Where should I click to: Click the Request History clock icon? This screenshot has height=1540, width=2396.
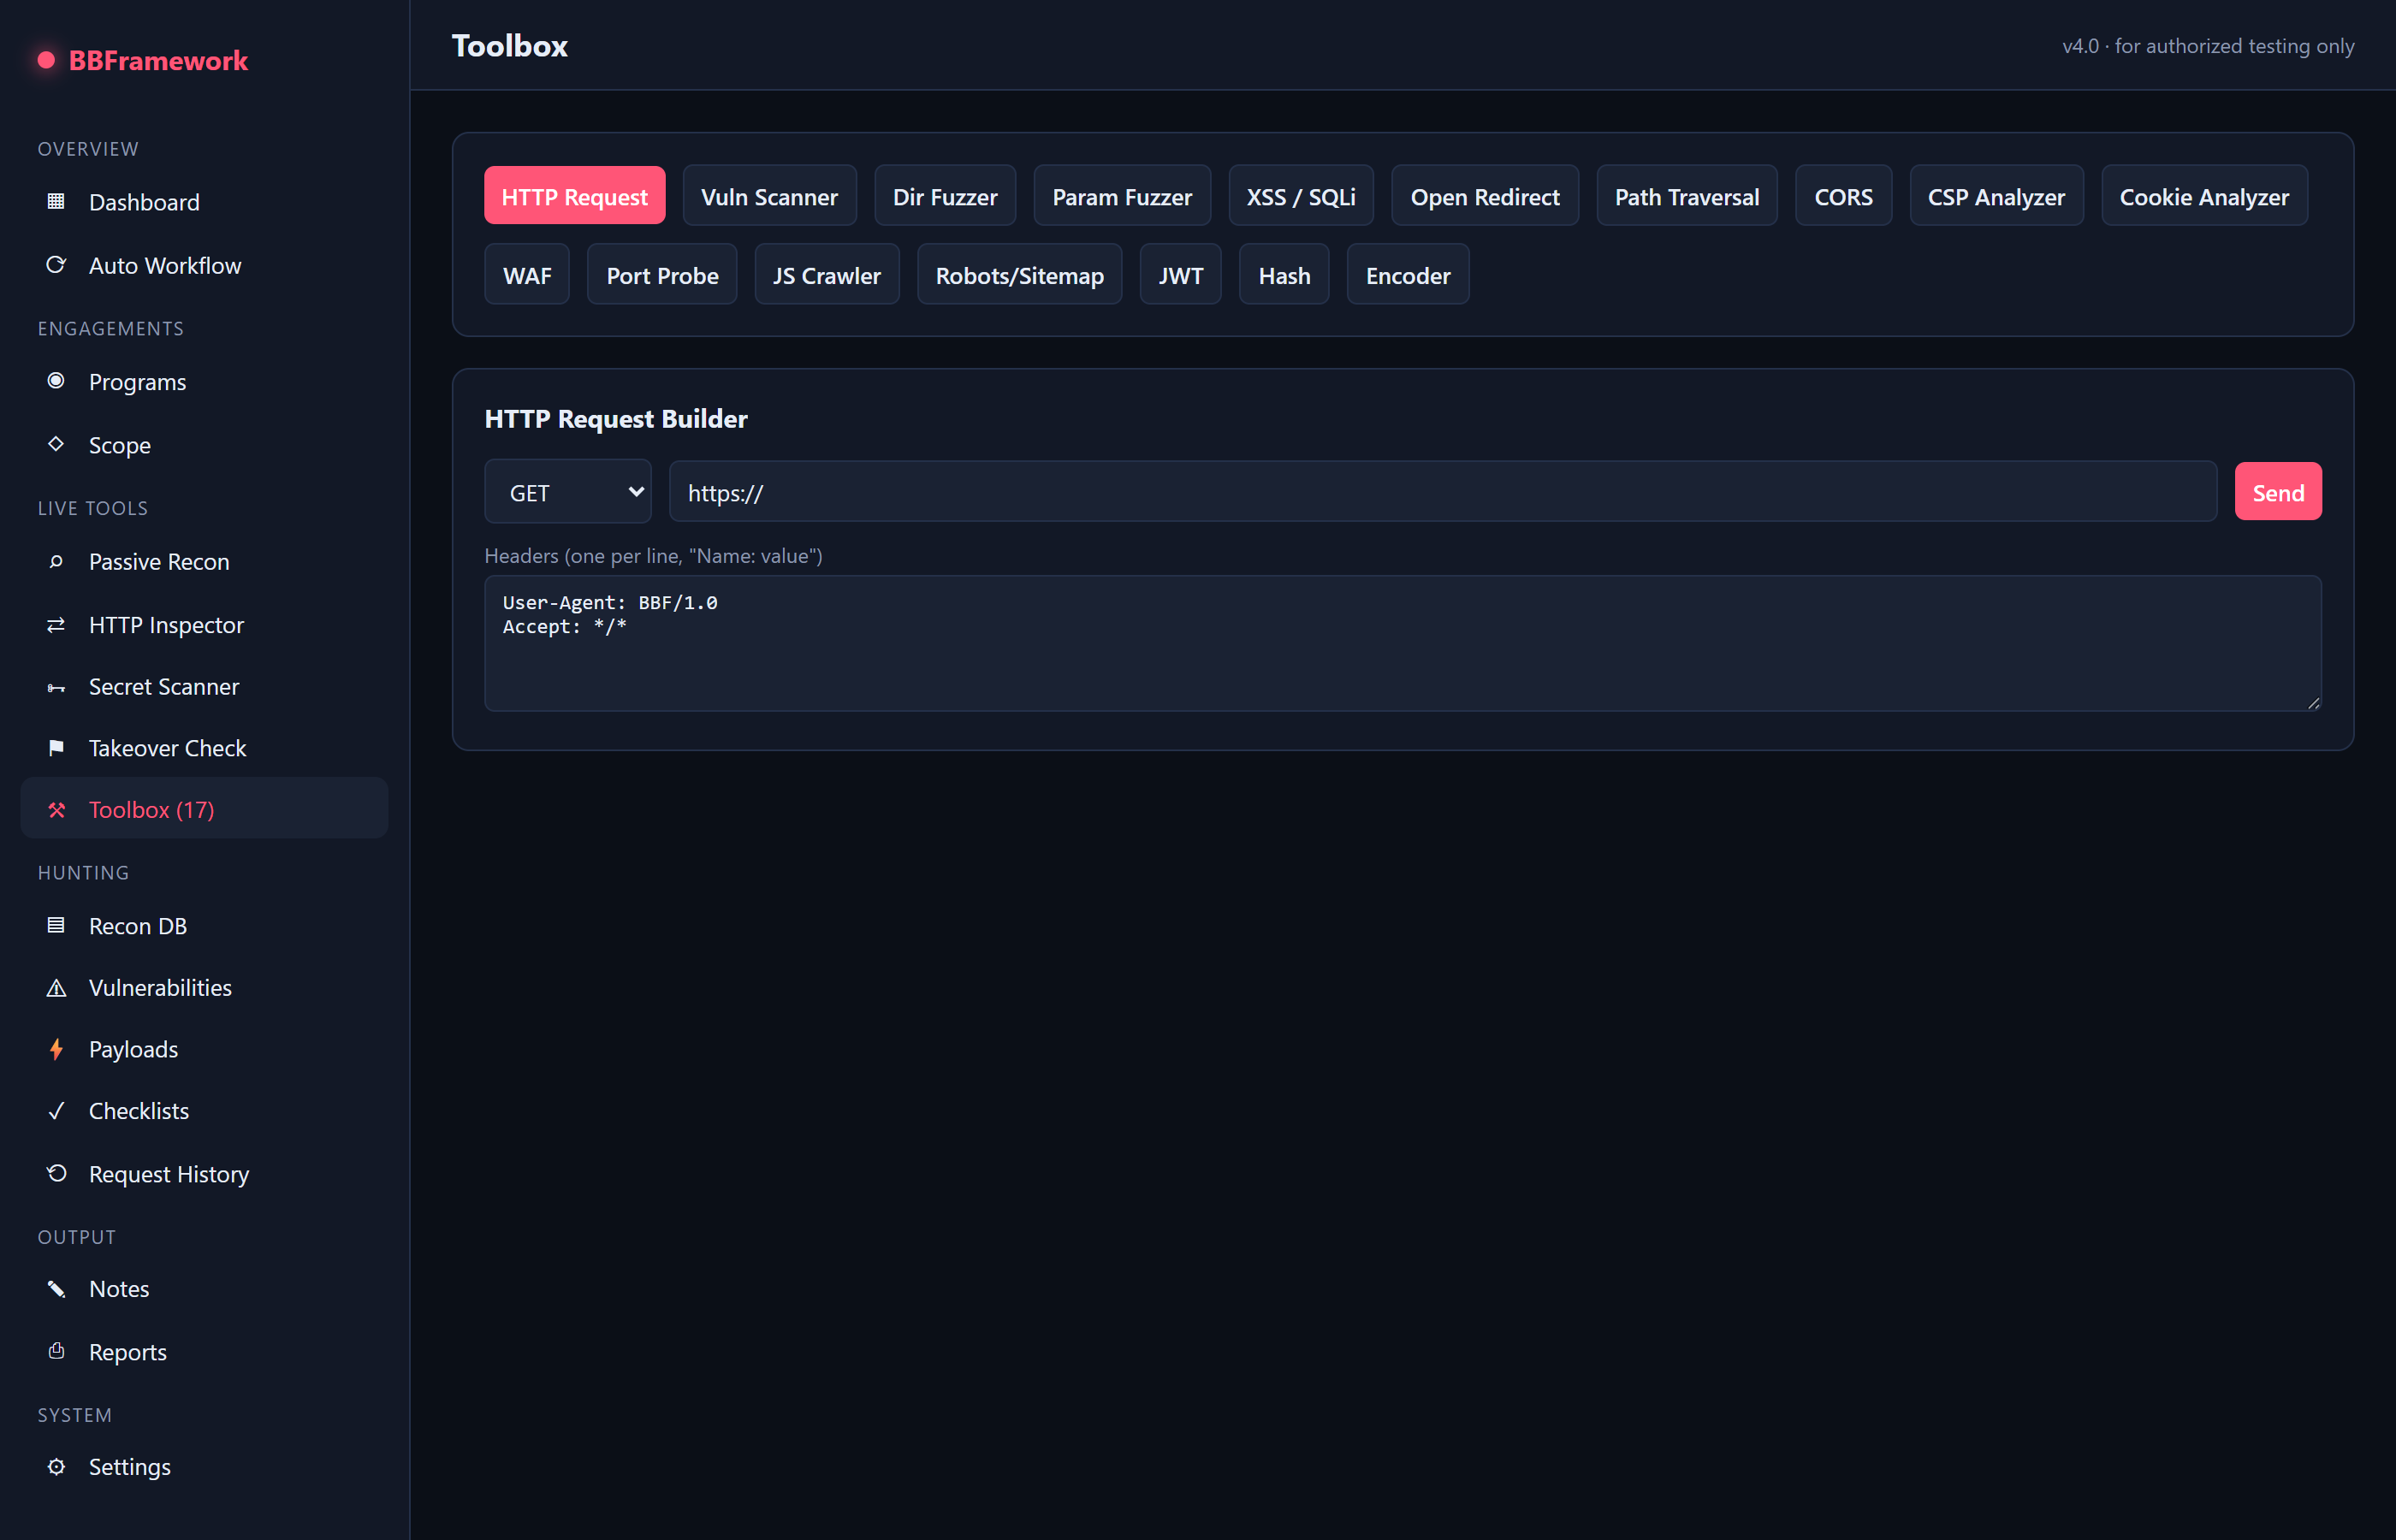[56, 1172]
